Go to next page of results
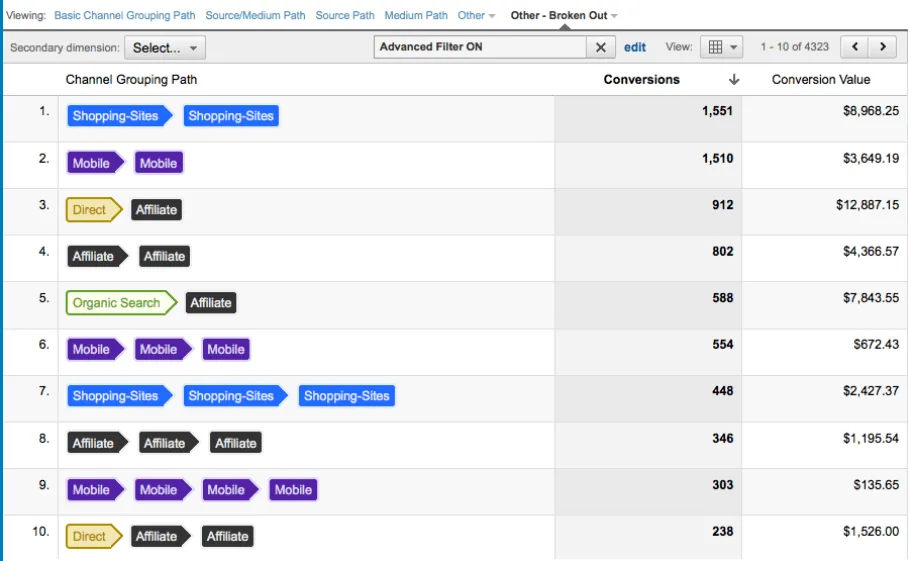 (x=883, y=47)
